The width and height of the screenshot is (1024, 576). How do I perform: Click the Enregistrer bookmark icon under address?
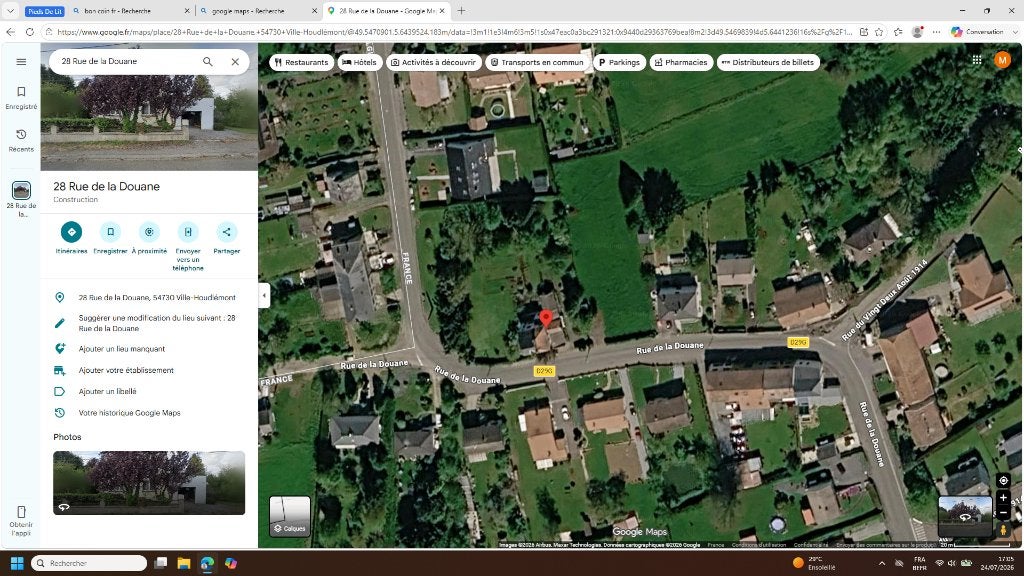pos(110,232)
